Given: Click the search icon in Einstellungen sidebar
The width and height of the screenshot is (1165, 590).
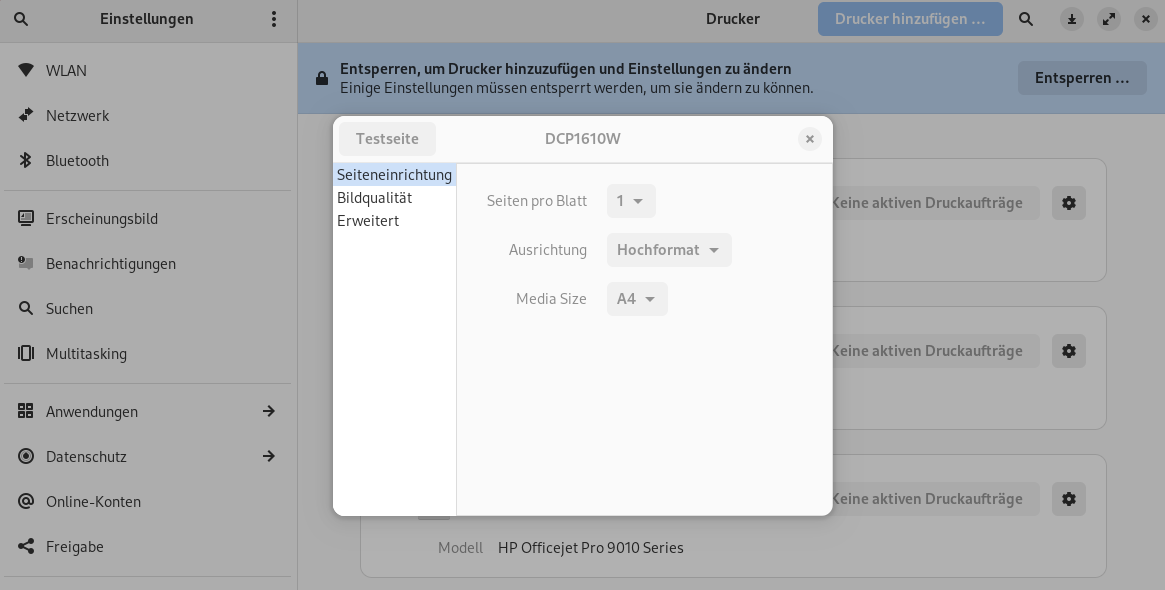Looking at the screenshot, I should click(x=21, y=19).
